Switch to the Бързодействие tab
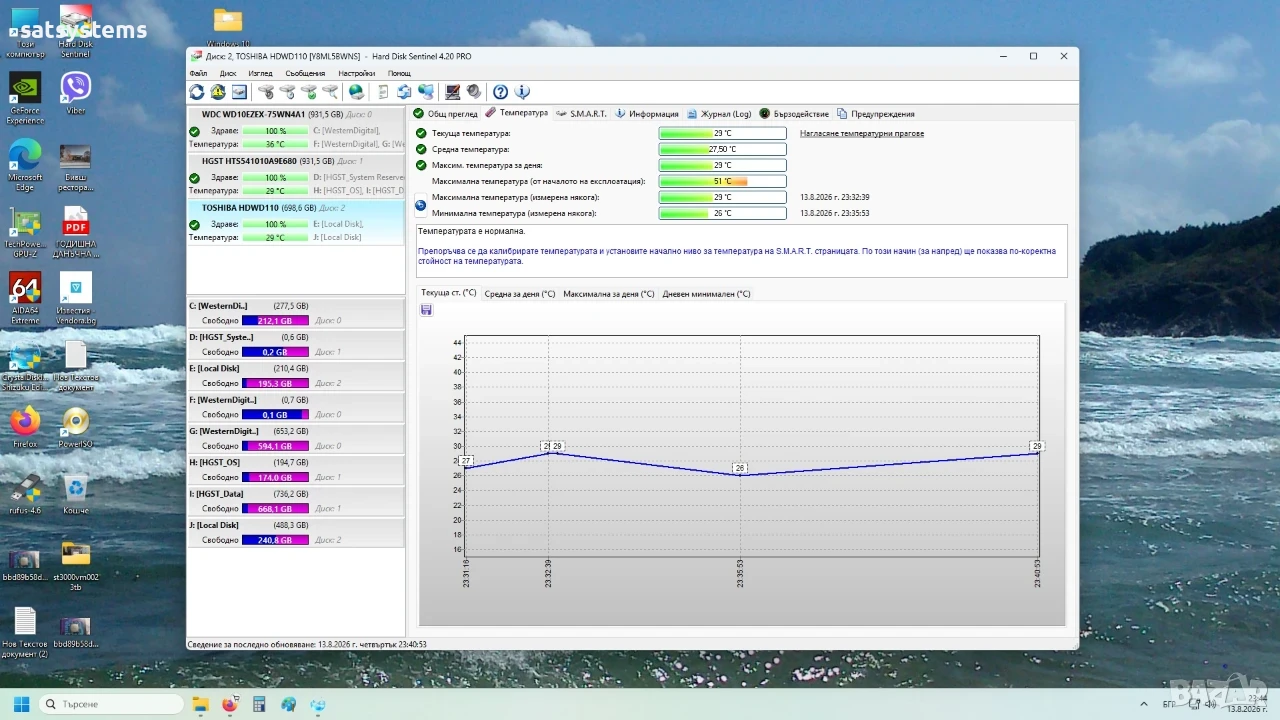Viewport: 1280px width, 720px height. tap(794, 114)
